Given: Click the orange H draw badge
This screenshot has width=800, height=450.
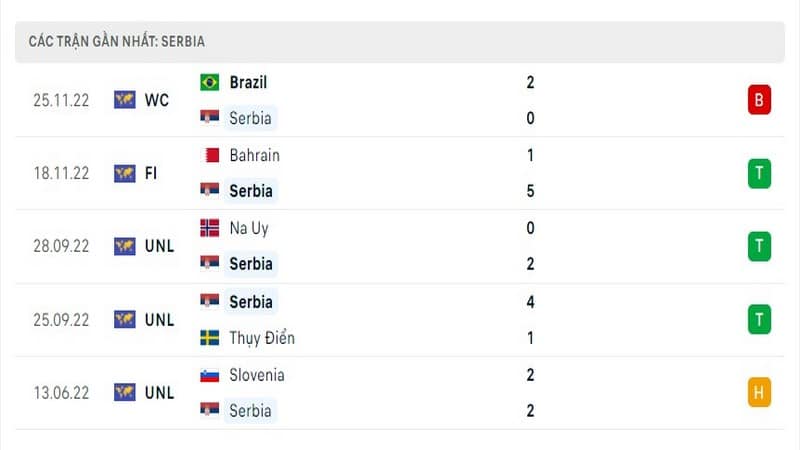Looking at the screenshot, I should 759,392.
